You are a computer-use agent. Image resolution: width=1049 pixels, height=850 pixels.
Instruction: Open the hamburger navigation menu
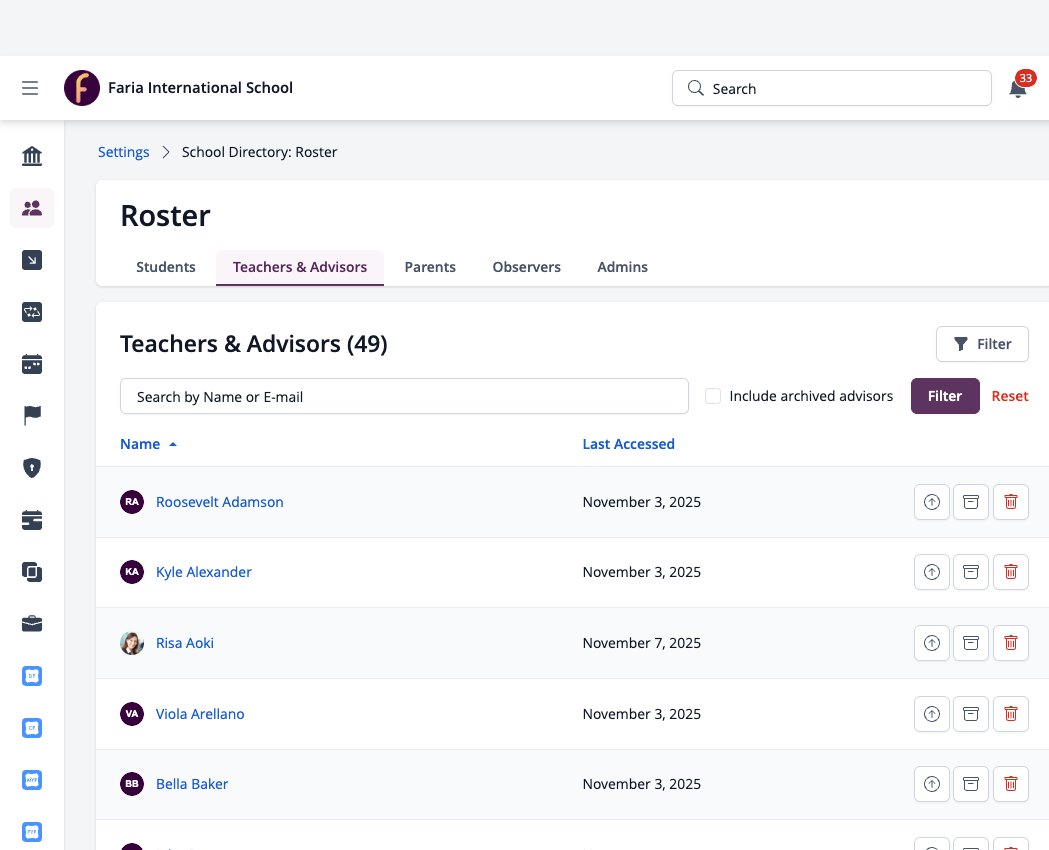click(x=30, y=88)
